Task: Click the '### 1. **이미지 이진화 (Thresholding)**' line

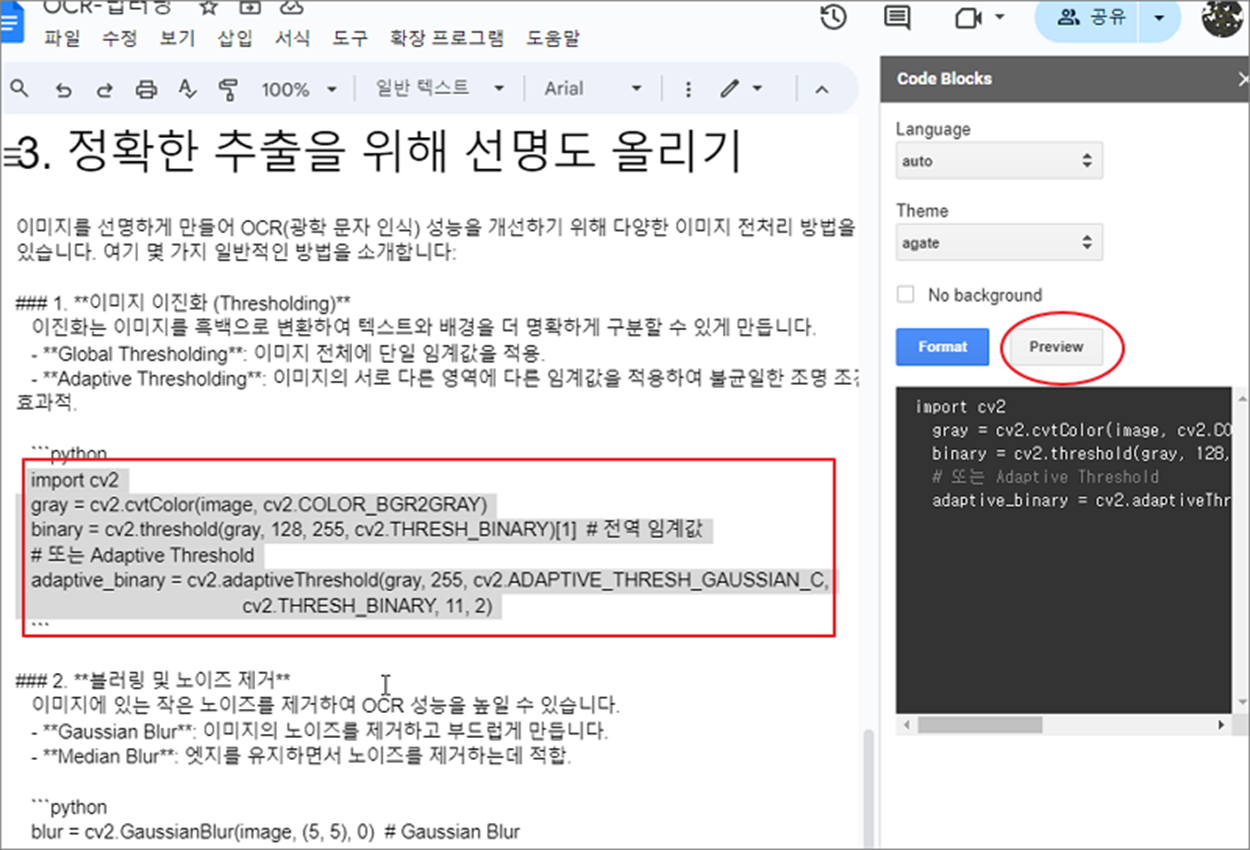Action: pos(183,303)
